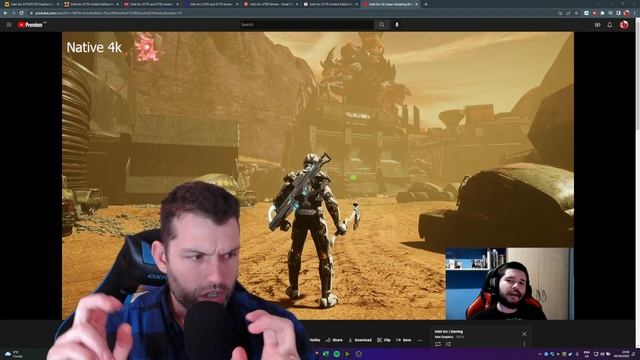Click the Download button under video
This screenshot has width=640, height=360.
360,340
